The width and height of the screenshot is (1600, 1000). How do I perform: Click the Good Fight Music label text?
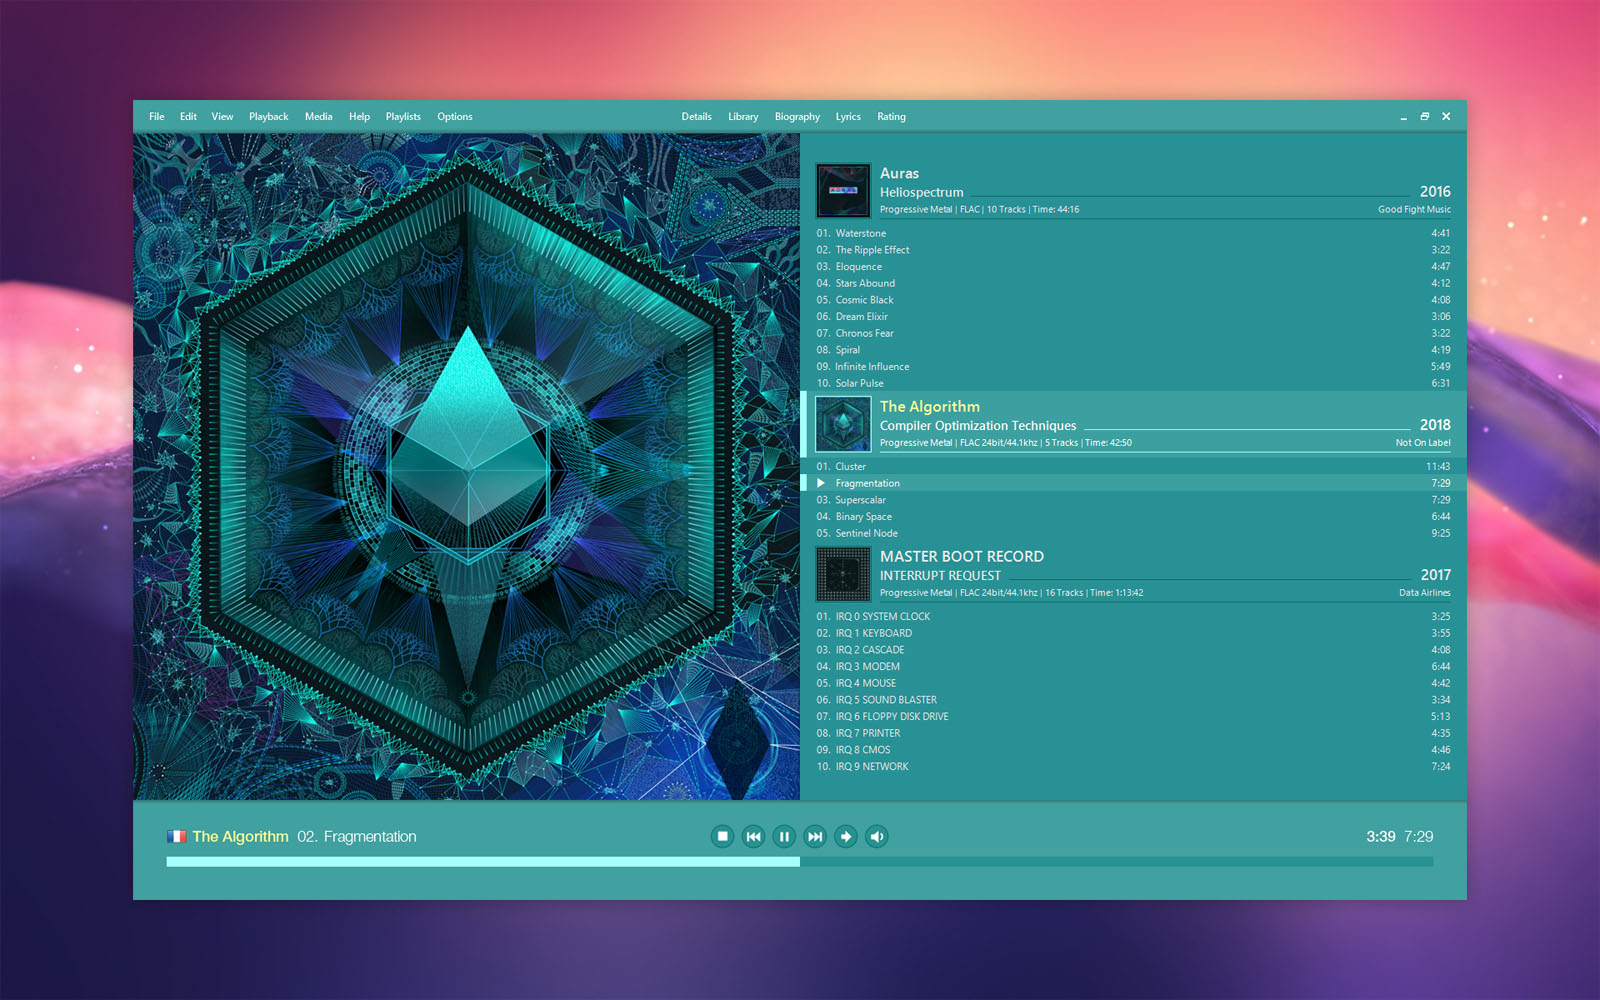tap(1414, 209)
